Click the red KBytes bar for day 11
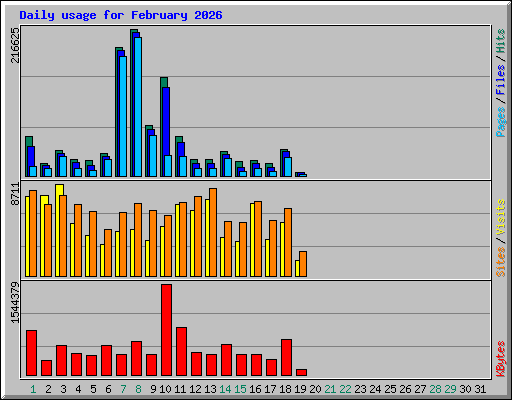 181,352
